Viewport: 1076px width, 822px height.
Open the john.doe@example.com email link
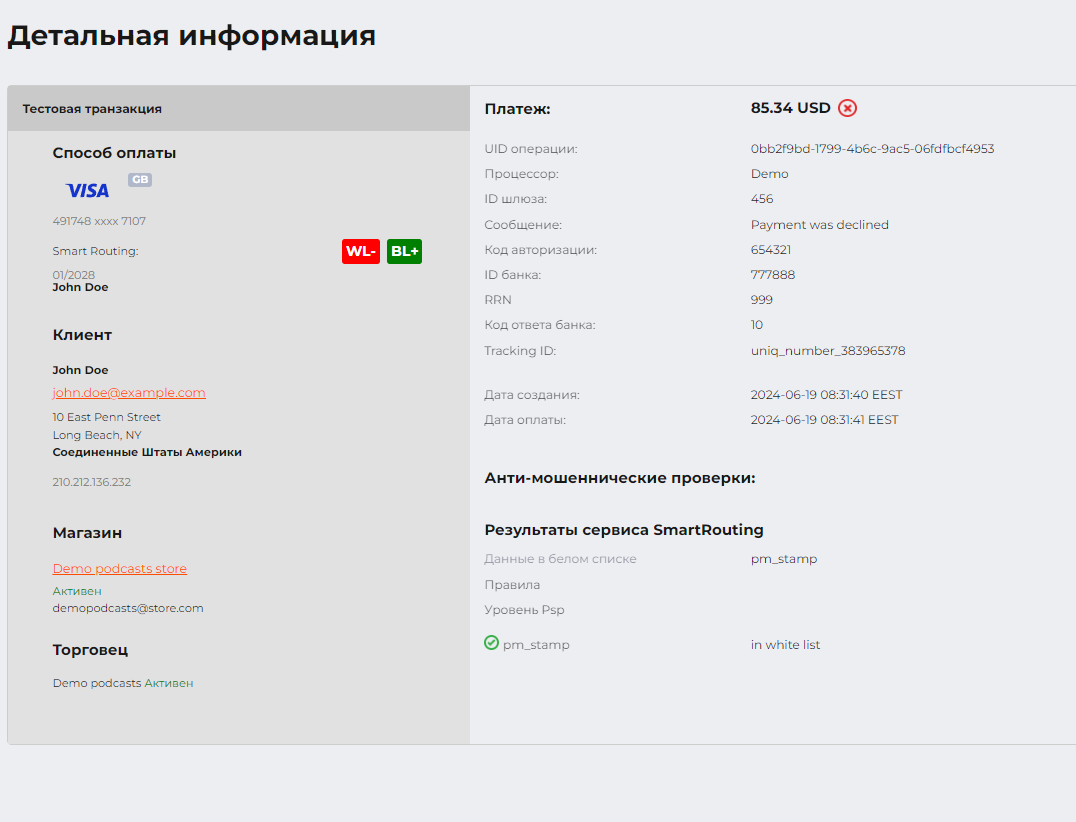tap(129, 393)
